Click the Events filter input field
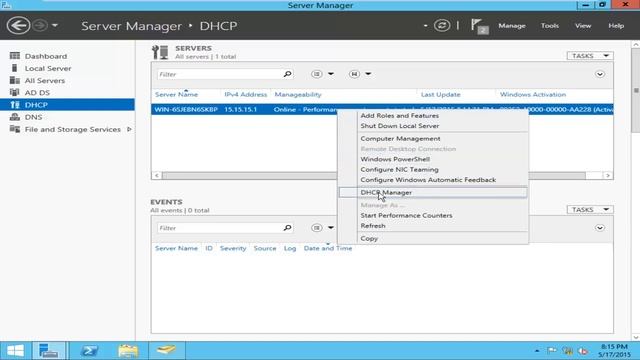 click(x=220, y=228)
